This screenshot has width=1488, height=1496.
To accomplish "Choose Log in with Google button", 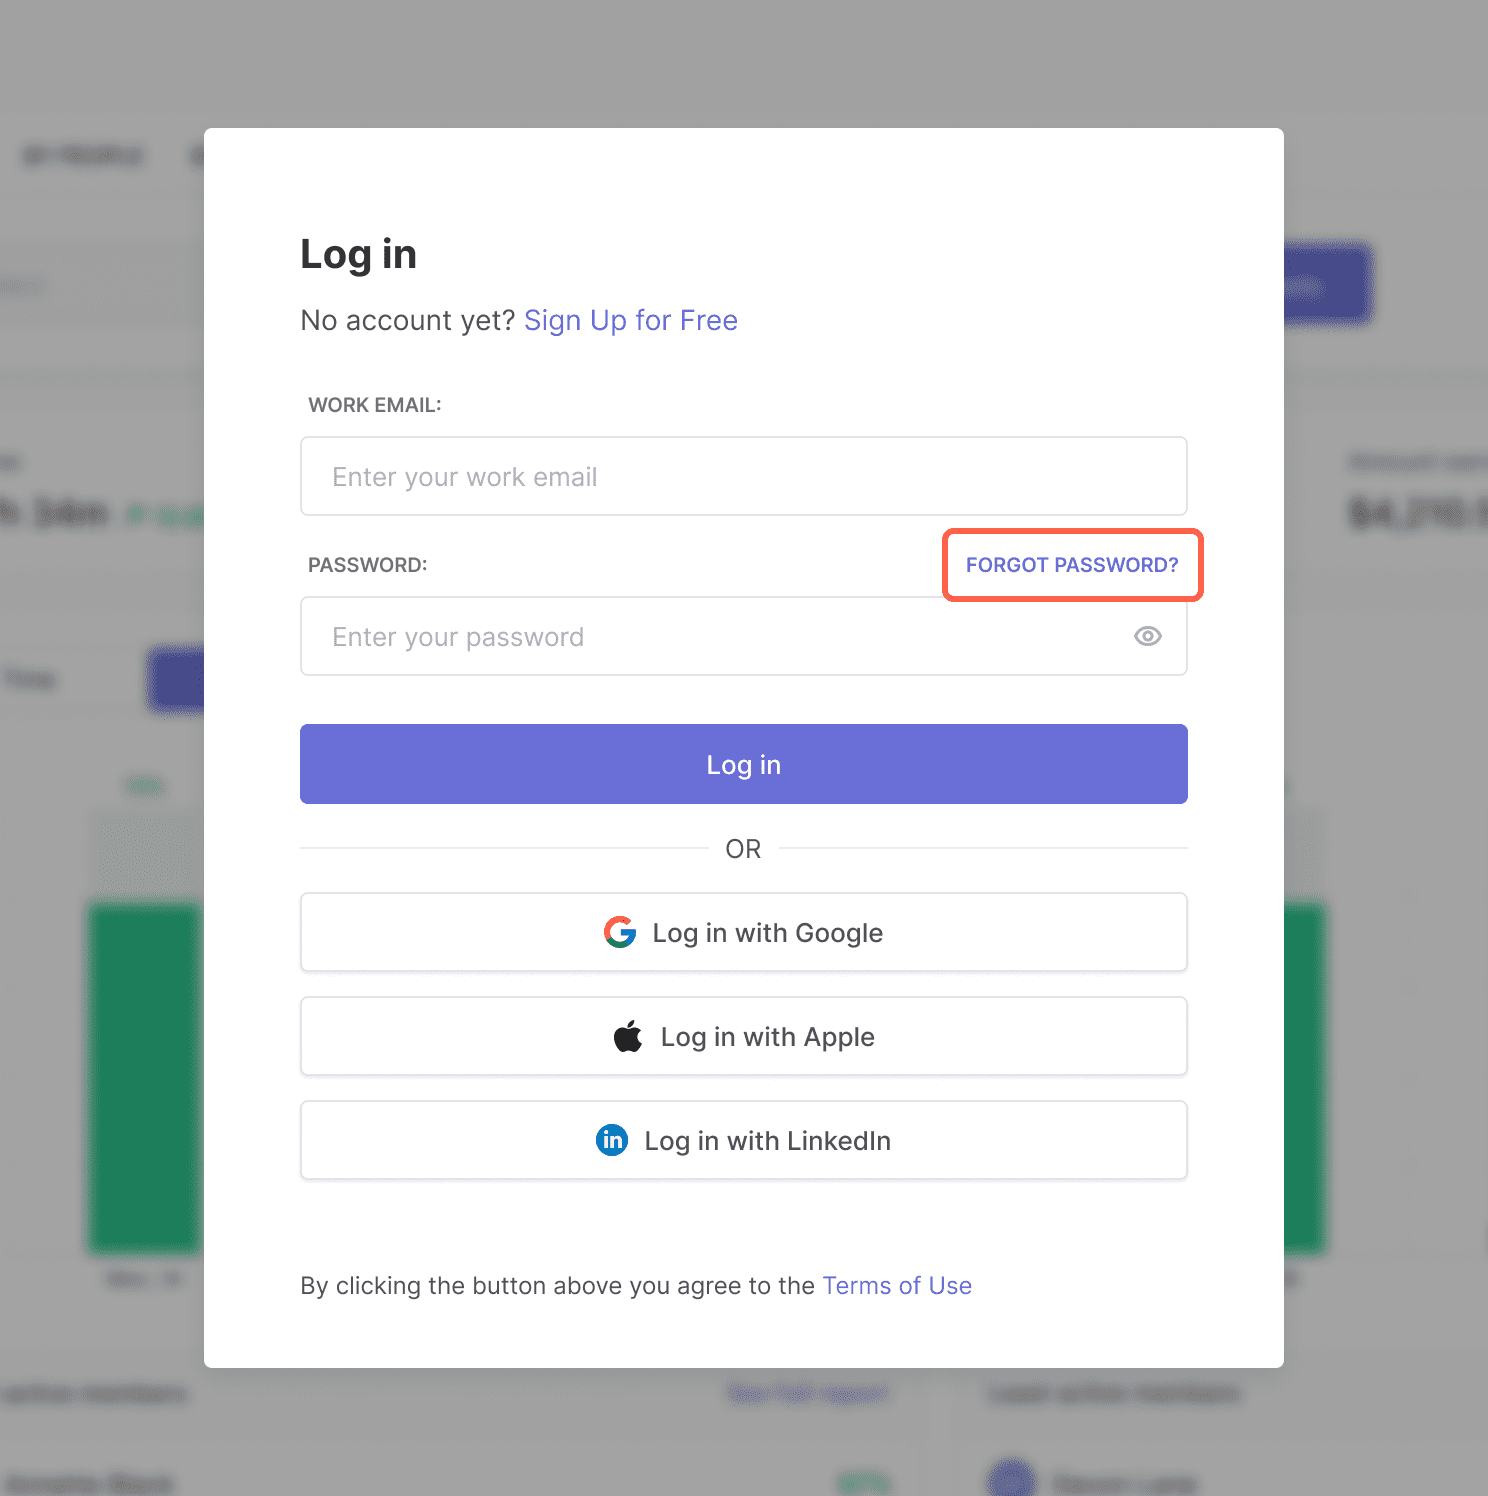I will pos(744,932).
